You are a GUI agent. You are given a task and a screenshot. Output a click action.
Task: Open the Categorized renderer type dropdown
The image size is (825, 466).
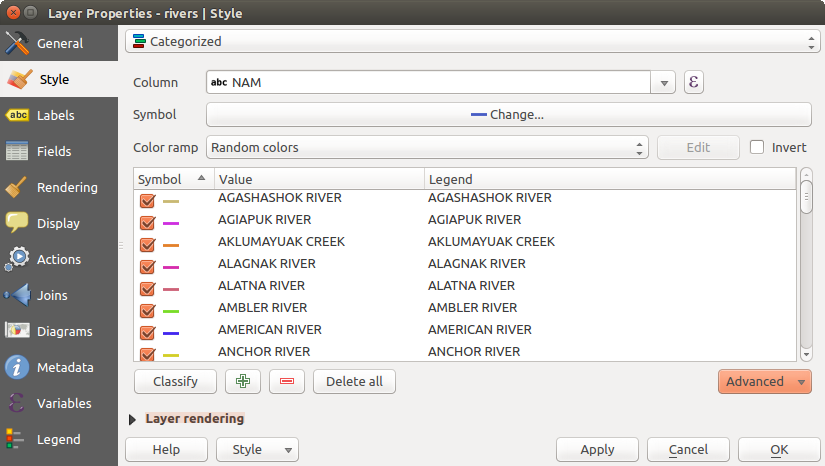472,42
